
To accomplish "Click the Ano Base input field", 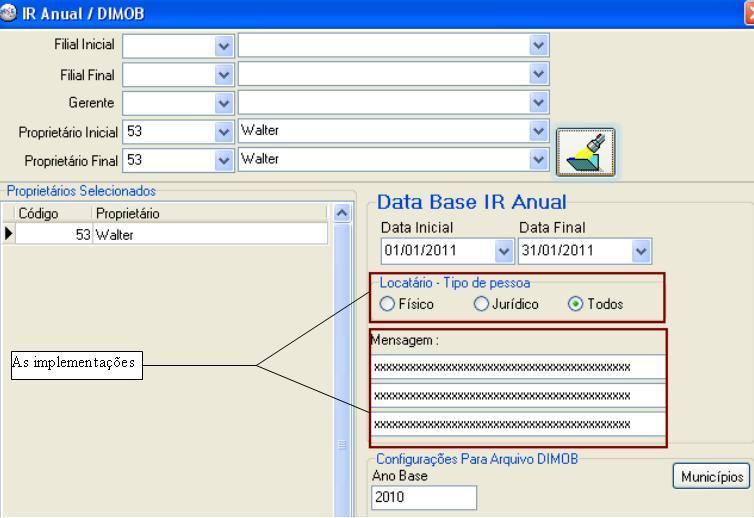I will coord(424,497).
